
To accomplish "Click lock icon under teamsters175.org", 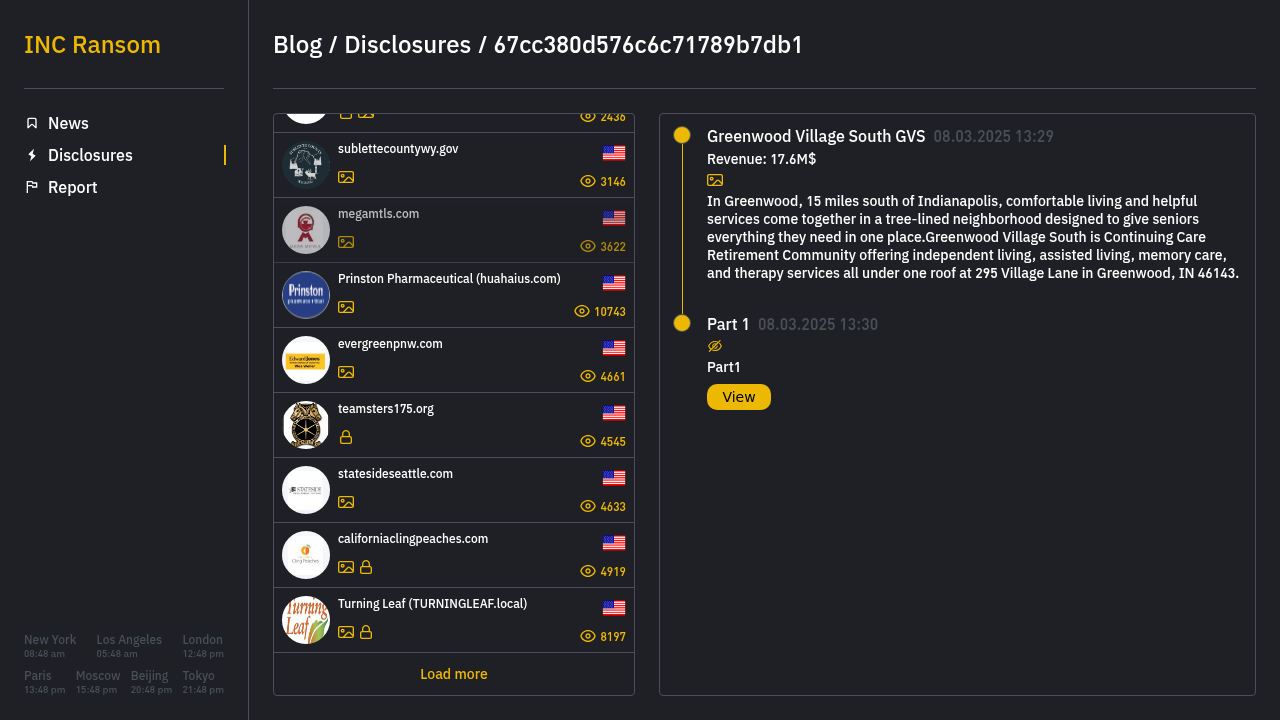I will coord(346,437).
